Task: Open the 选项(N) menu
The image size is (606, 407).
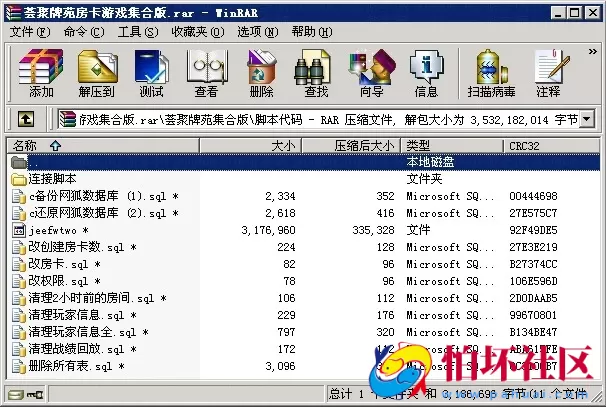Action: [x=257, y=32]
